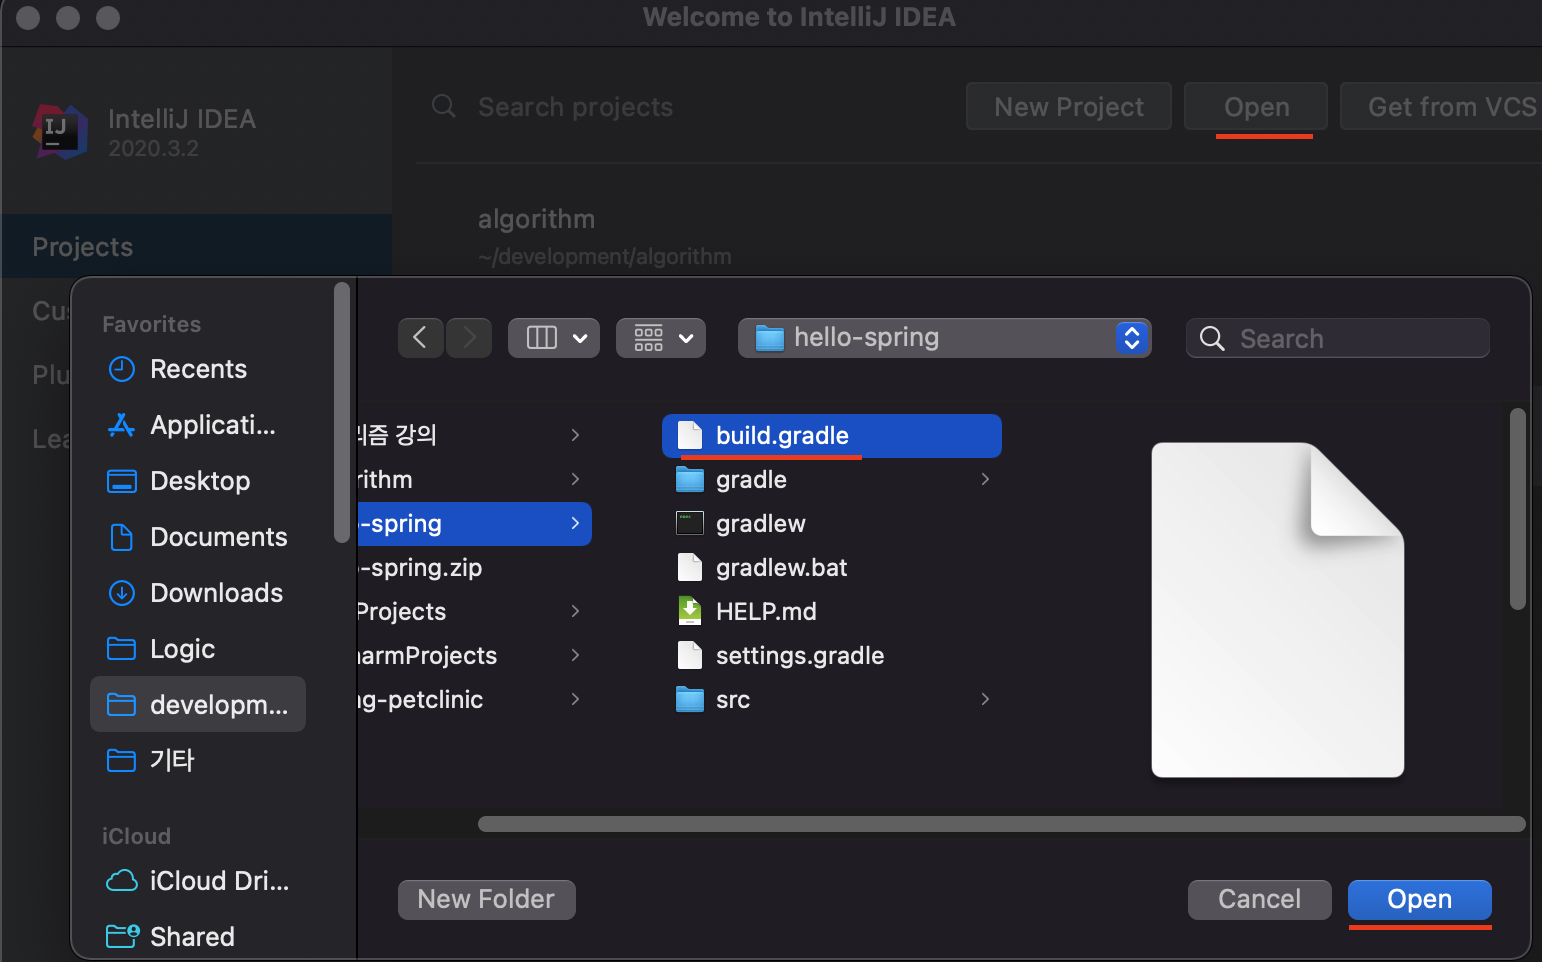Go forward with the right arrow button
Image resolution: width=1542 pixels, height=962 pixels.
(x=469, y=338)
